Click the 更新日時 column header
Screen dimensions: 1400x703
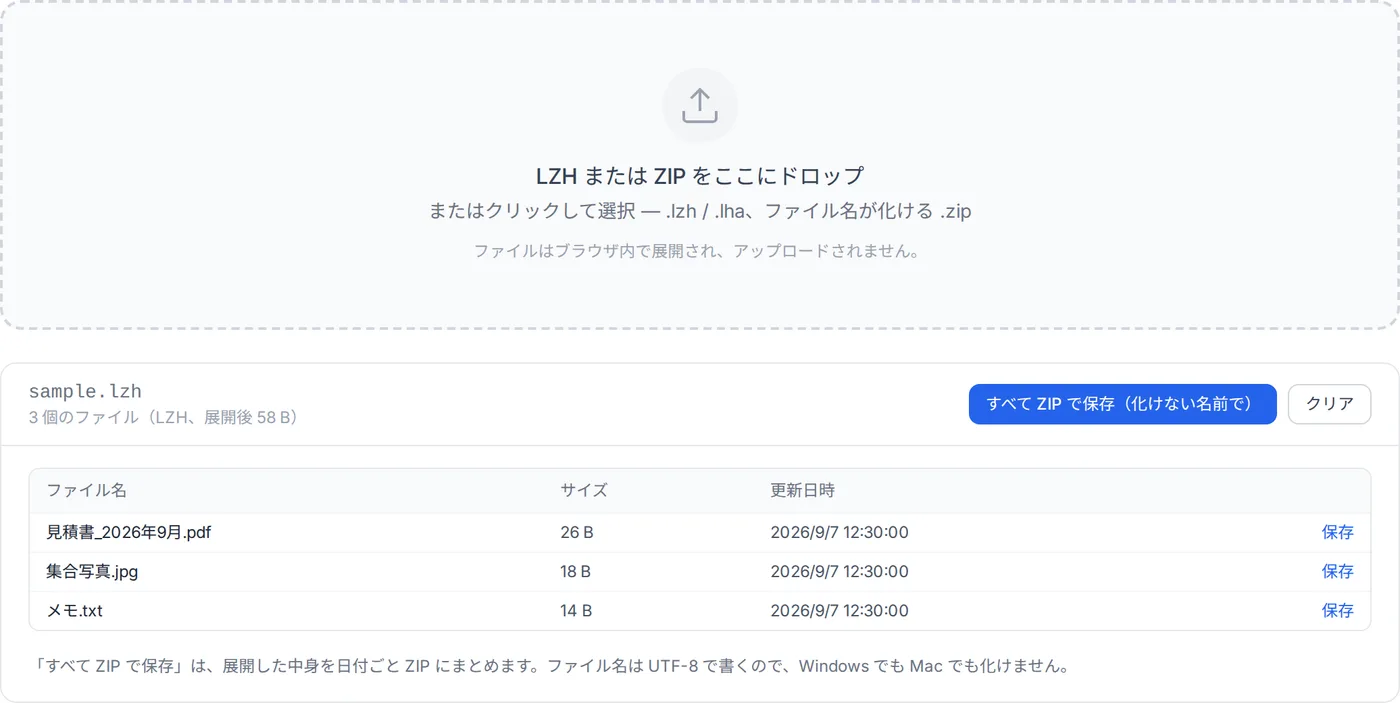pyautogui.click(x=802, y=490)
